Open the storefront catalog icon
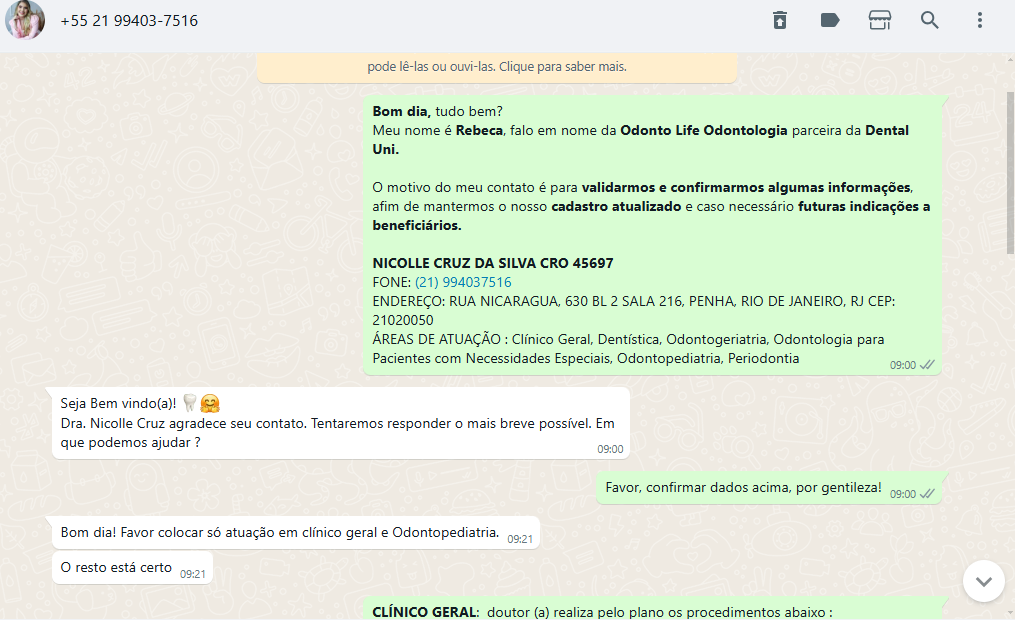1015x620 pixels. point(880,21)
